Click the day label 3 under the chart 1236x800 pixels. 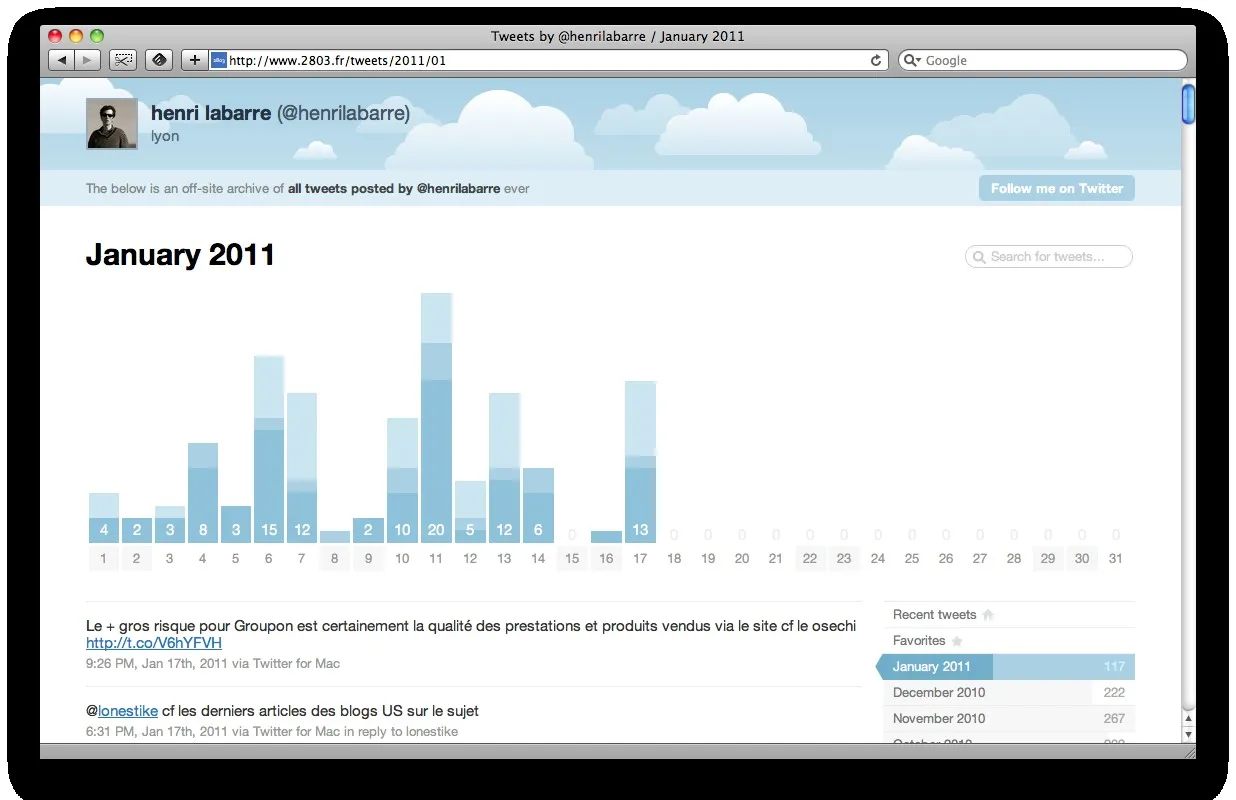pyautogui.click(x=169, y=559)
